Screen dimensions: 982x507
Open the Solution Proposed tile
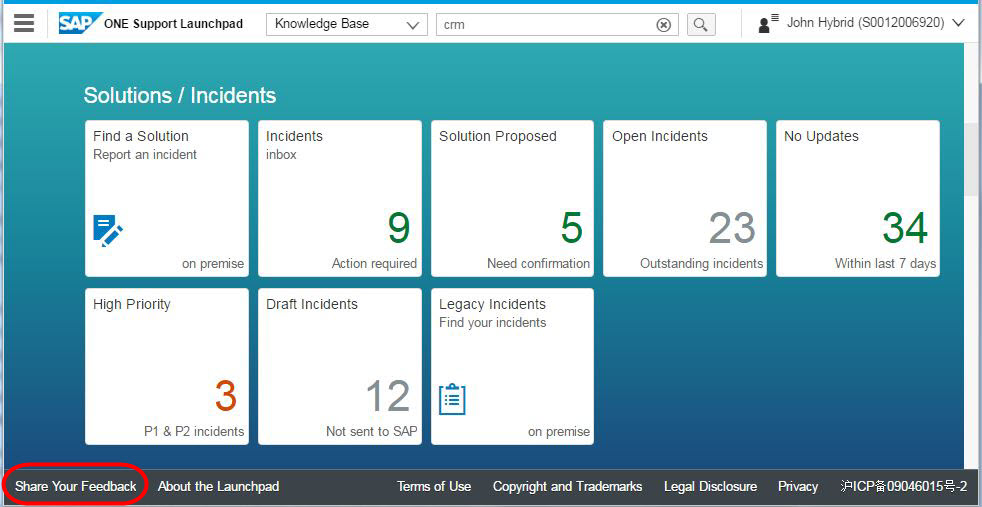click(512, 198)
